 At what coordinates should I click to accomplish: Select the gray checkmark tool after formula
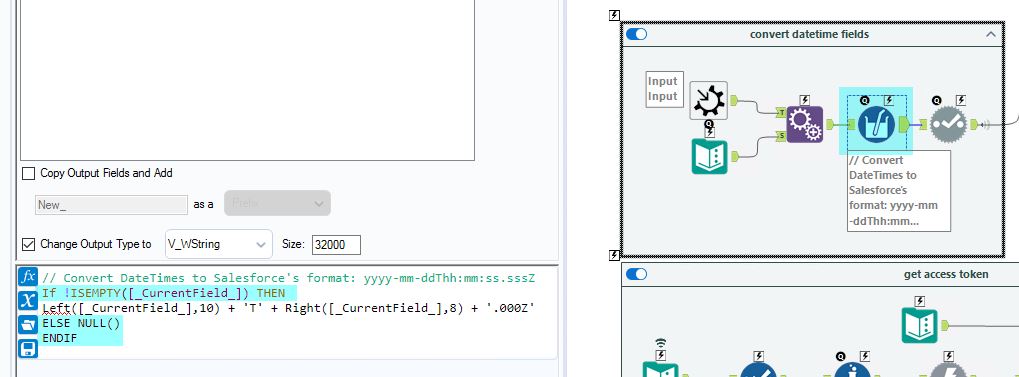pyautogui.click(x=949, y=125)
